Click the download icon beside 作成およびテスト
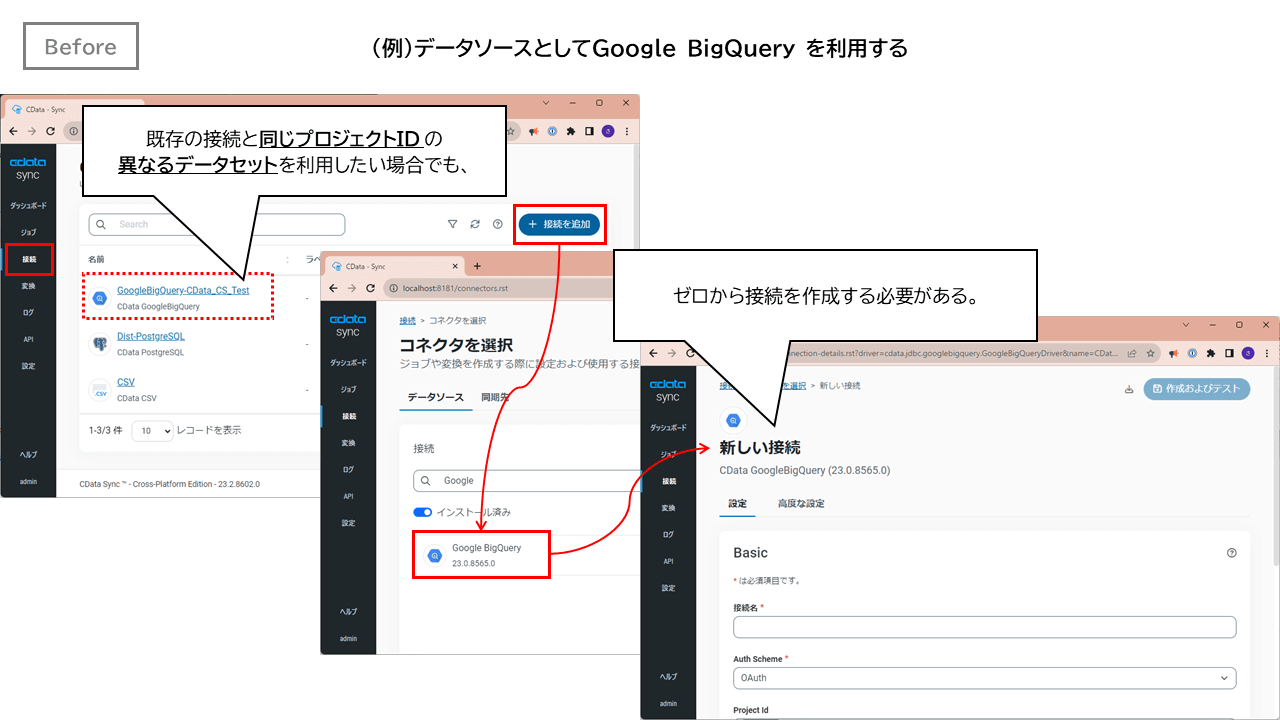Screen dimensions: 1280x720 1129,389
